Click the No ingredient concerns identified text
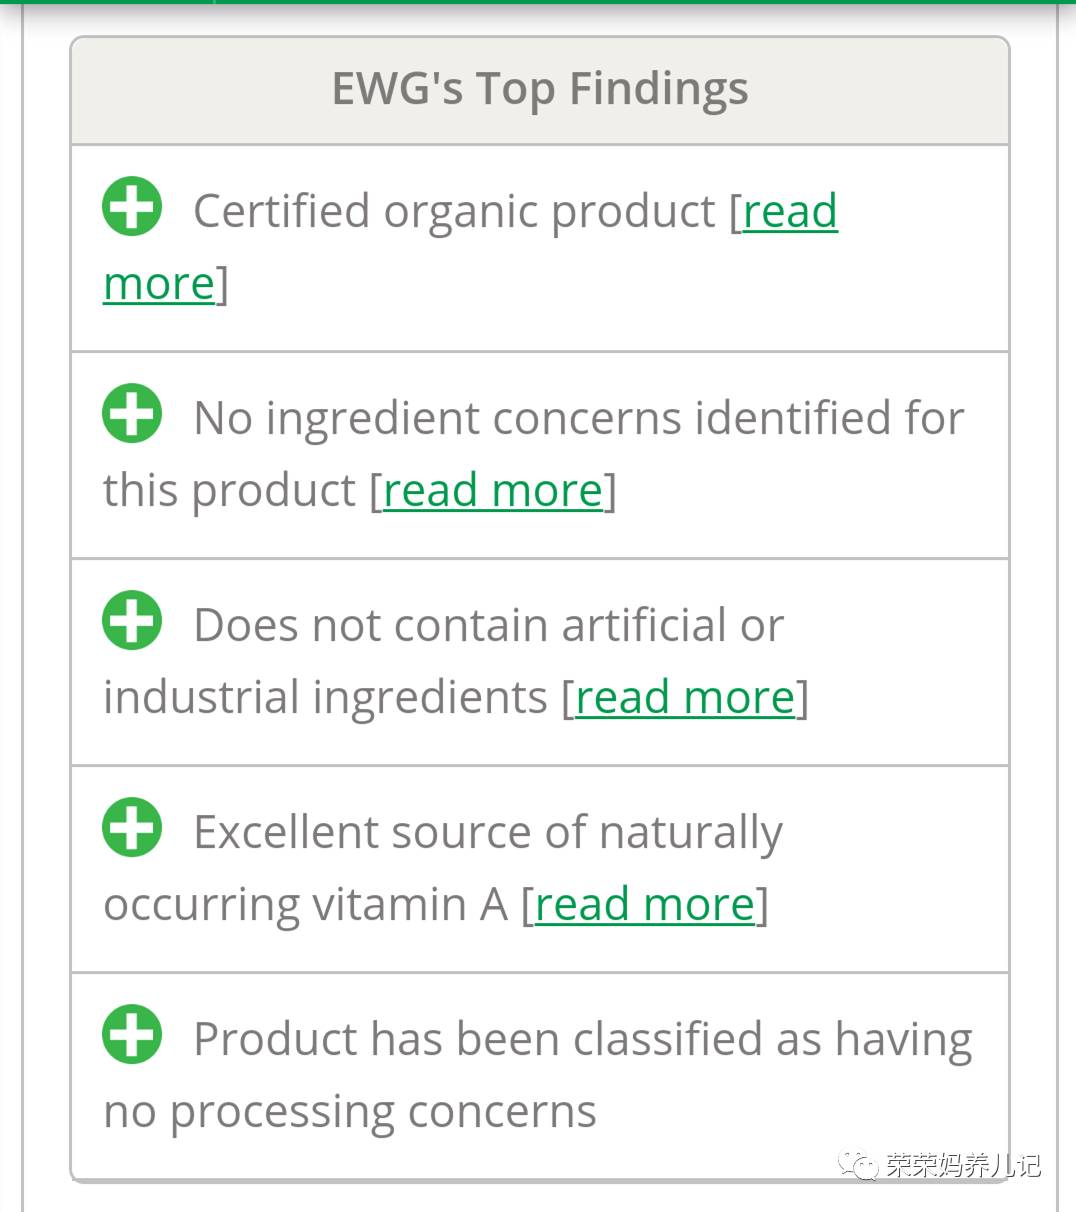 click(x=578, y=418)
